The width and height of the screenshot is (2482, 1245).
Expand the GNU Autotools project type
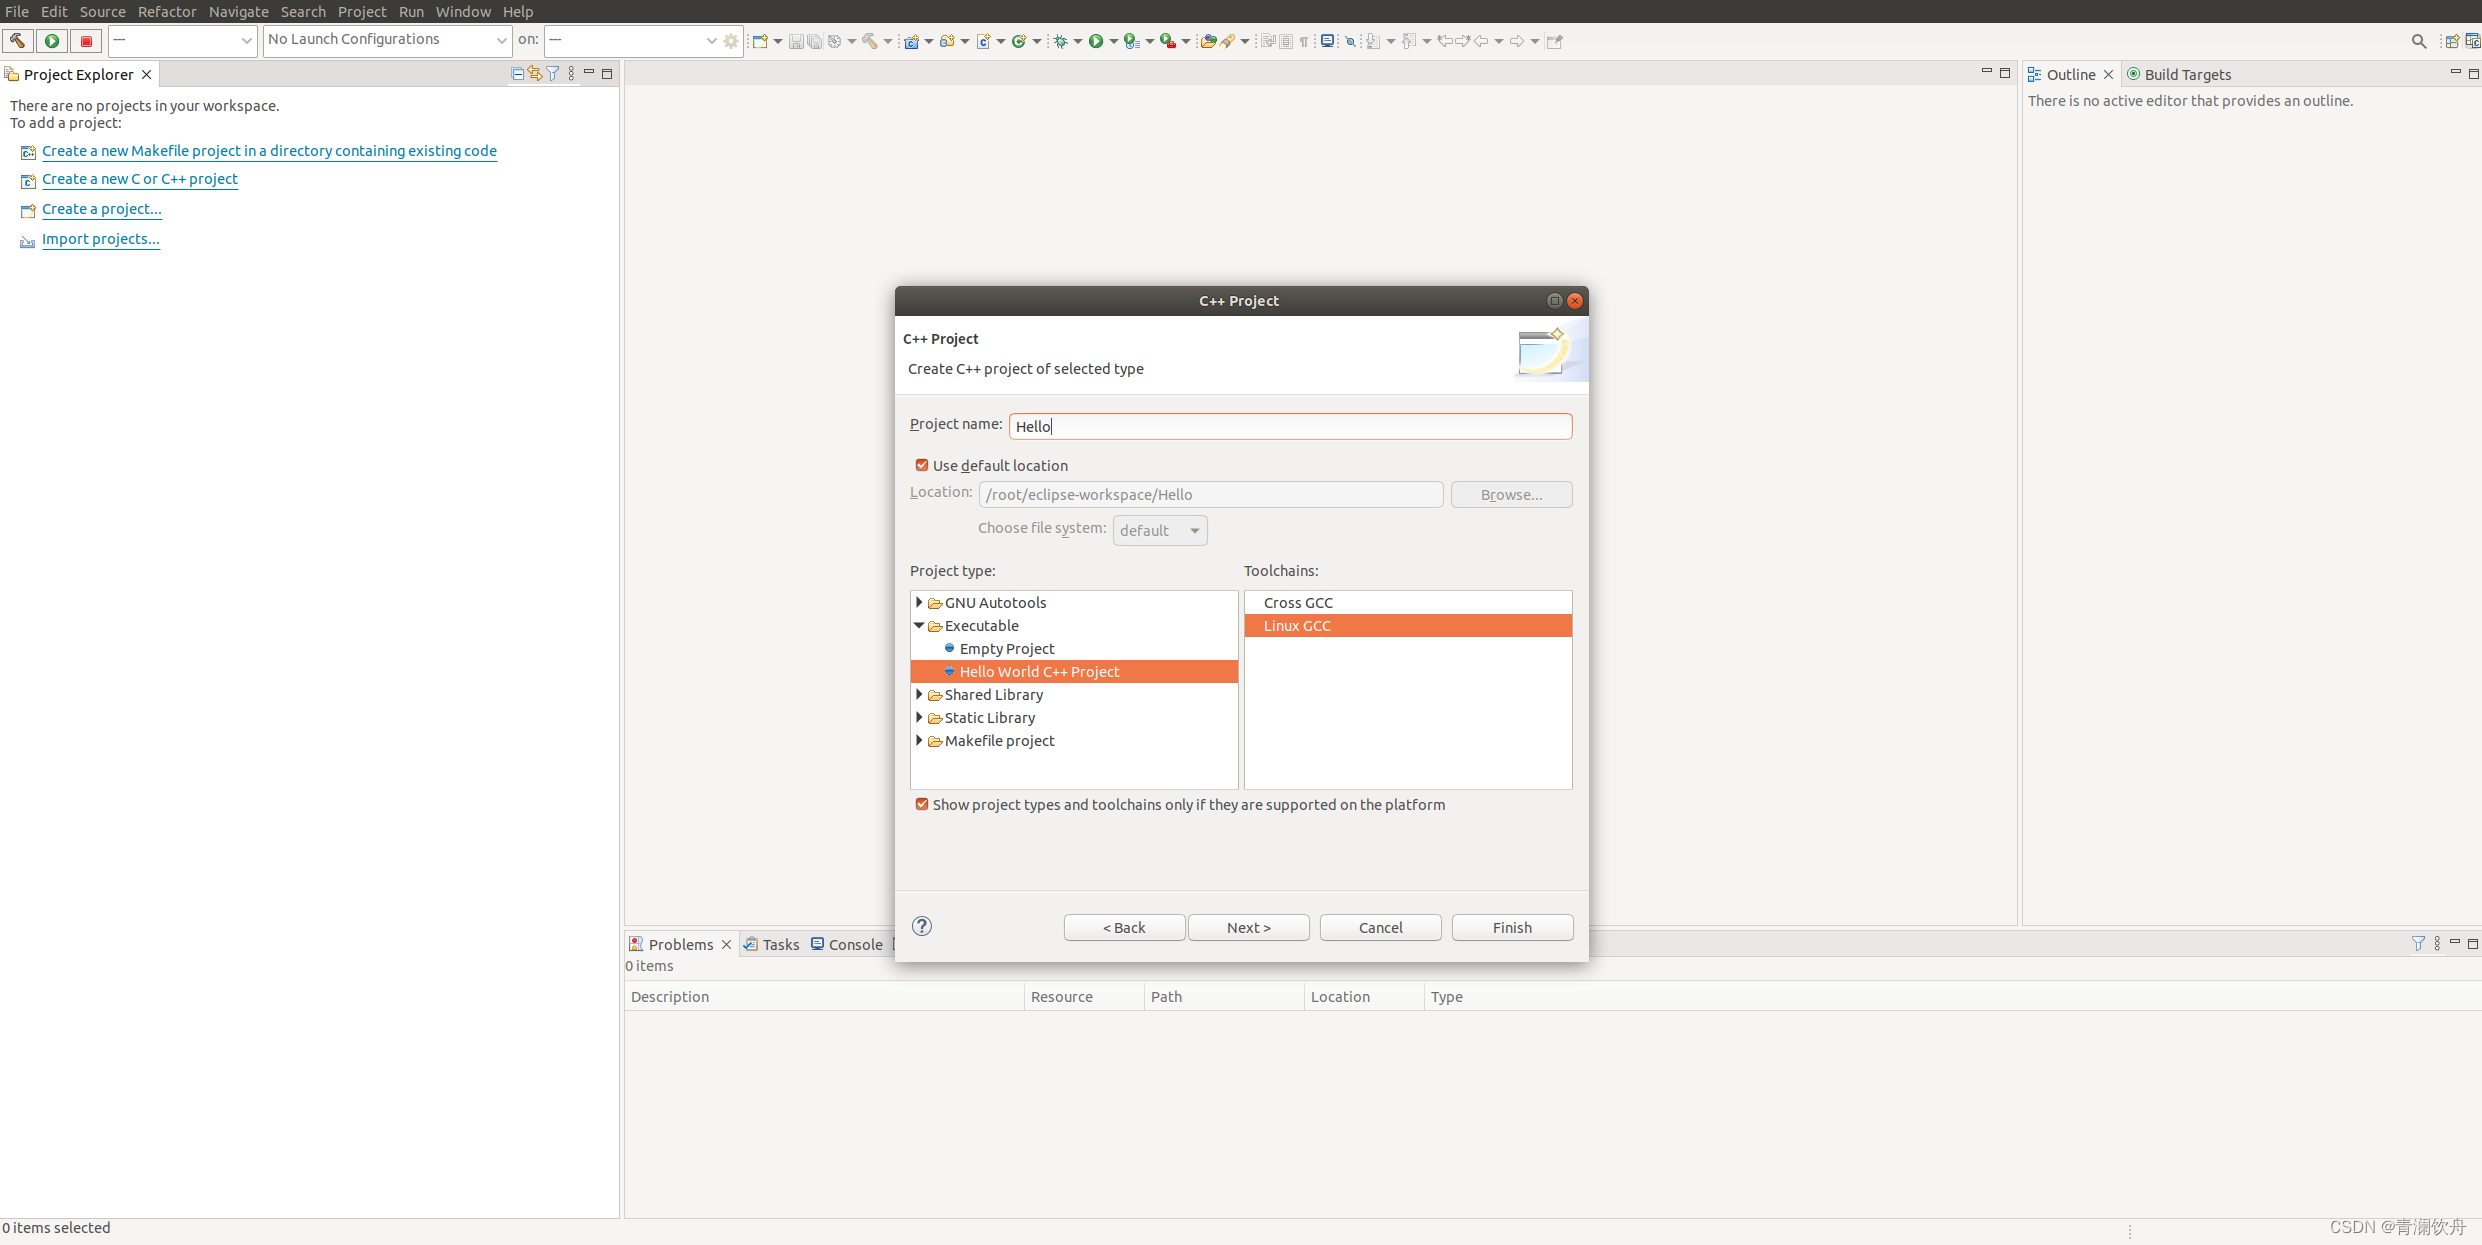pos(919,602)
